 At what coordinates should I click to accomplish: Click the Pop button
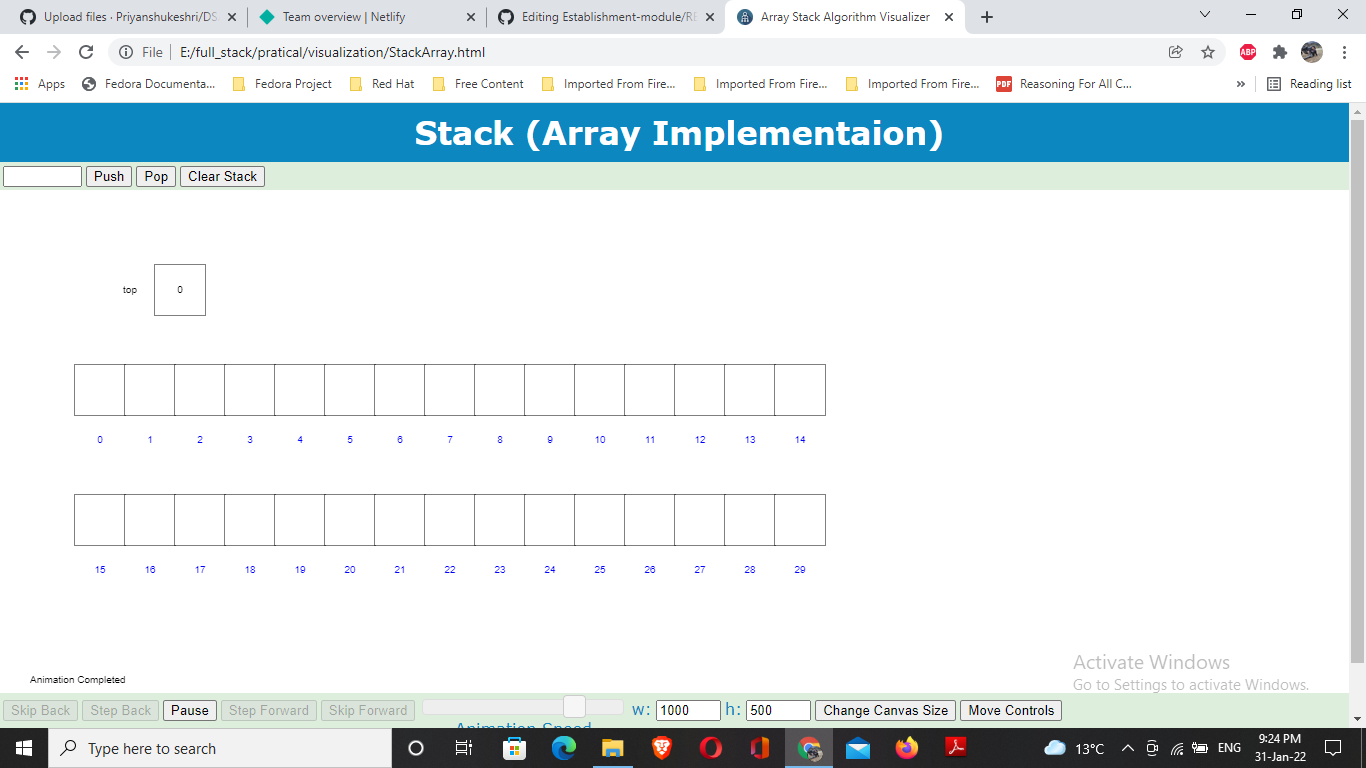click(156, 176)
